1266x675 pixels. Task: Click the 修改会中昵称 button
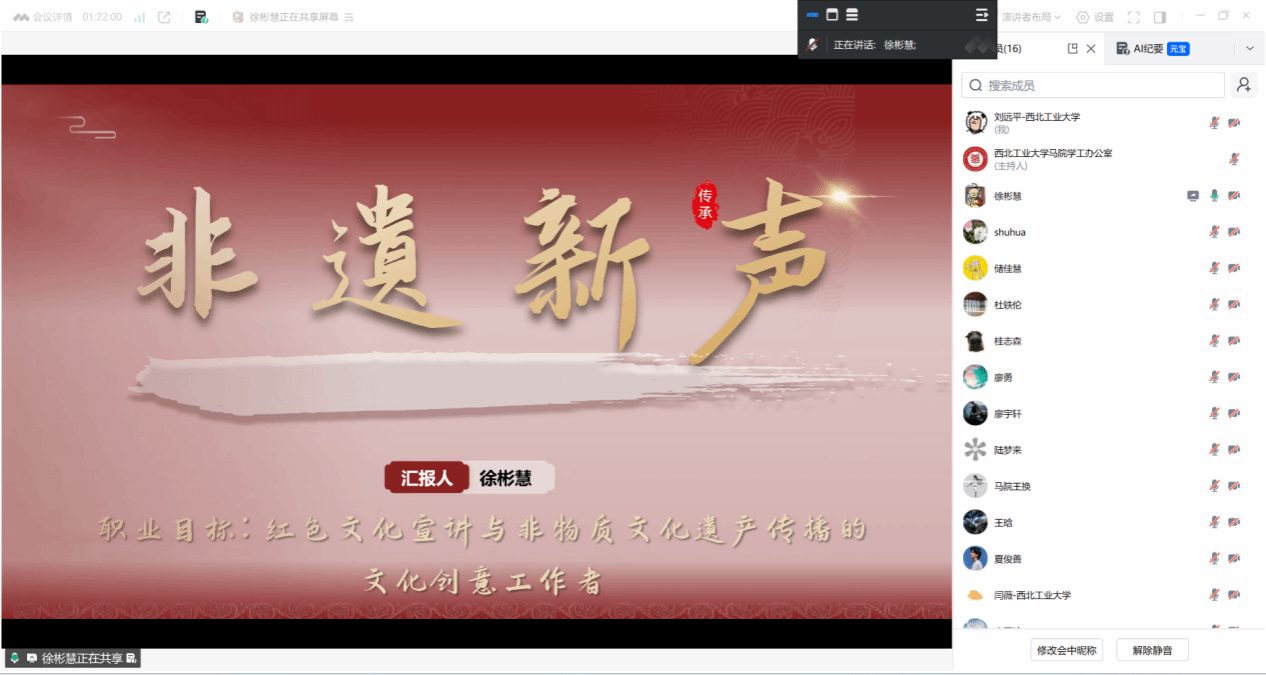(x=1067, y=650)
